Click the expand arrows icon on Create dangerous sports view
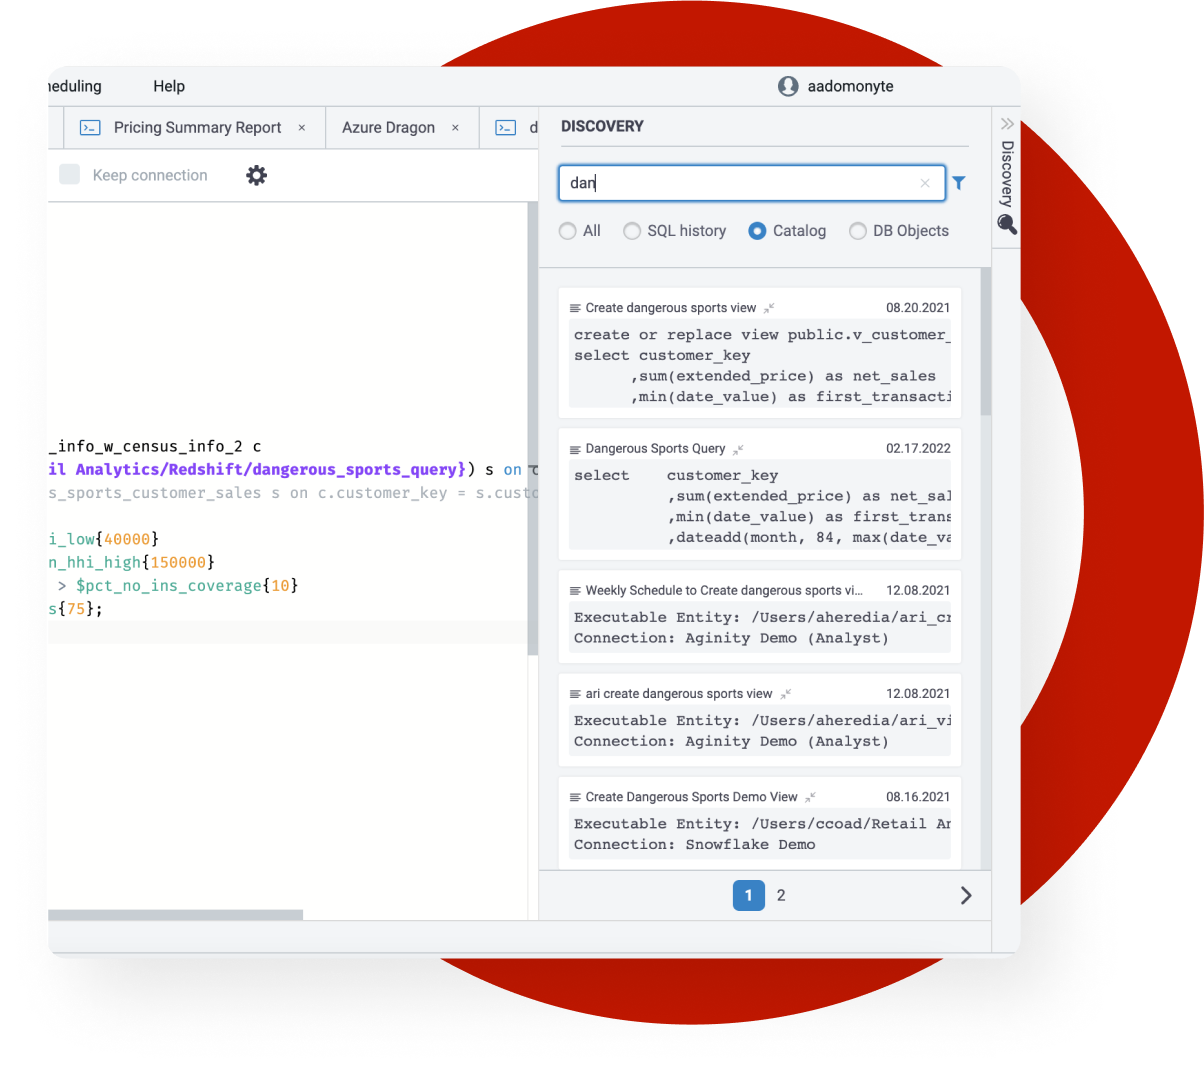Image resolution: width=1204 pixels, height=1070 pixels. (x=769, y=308)
